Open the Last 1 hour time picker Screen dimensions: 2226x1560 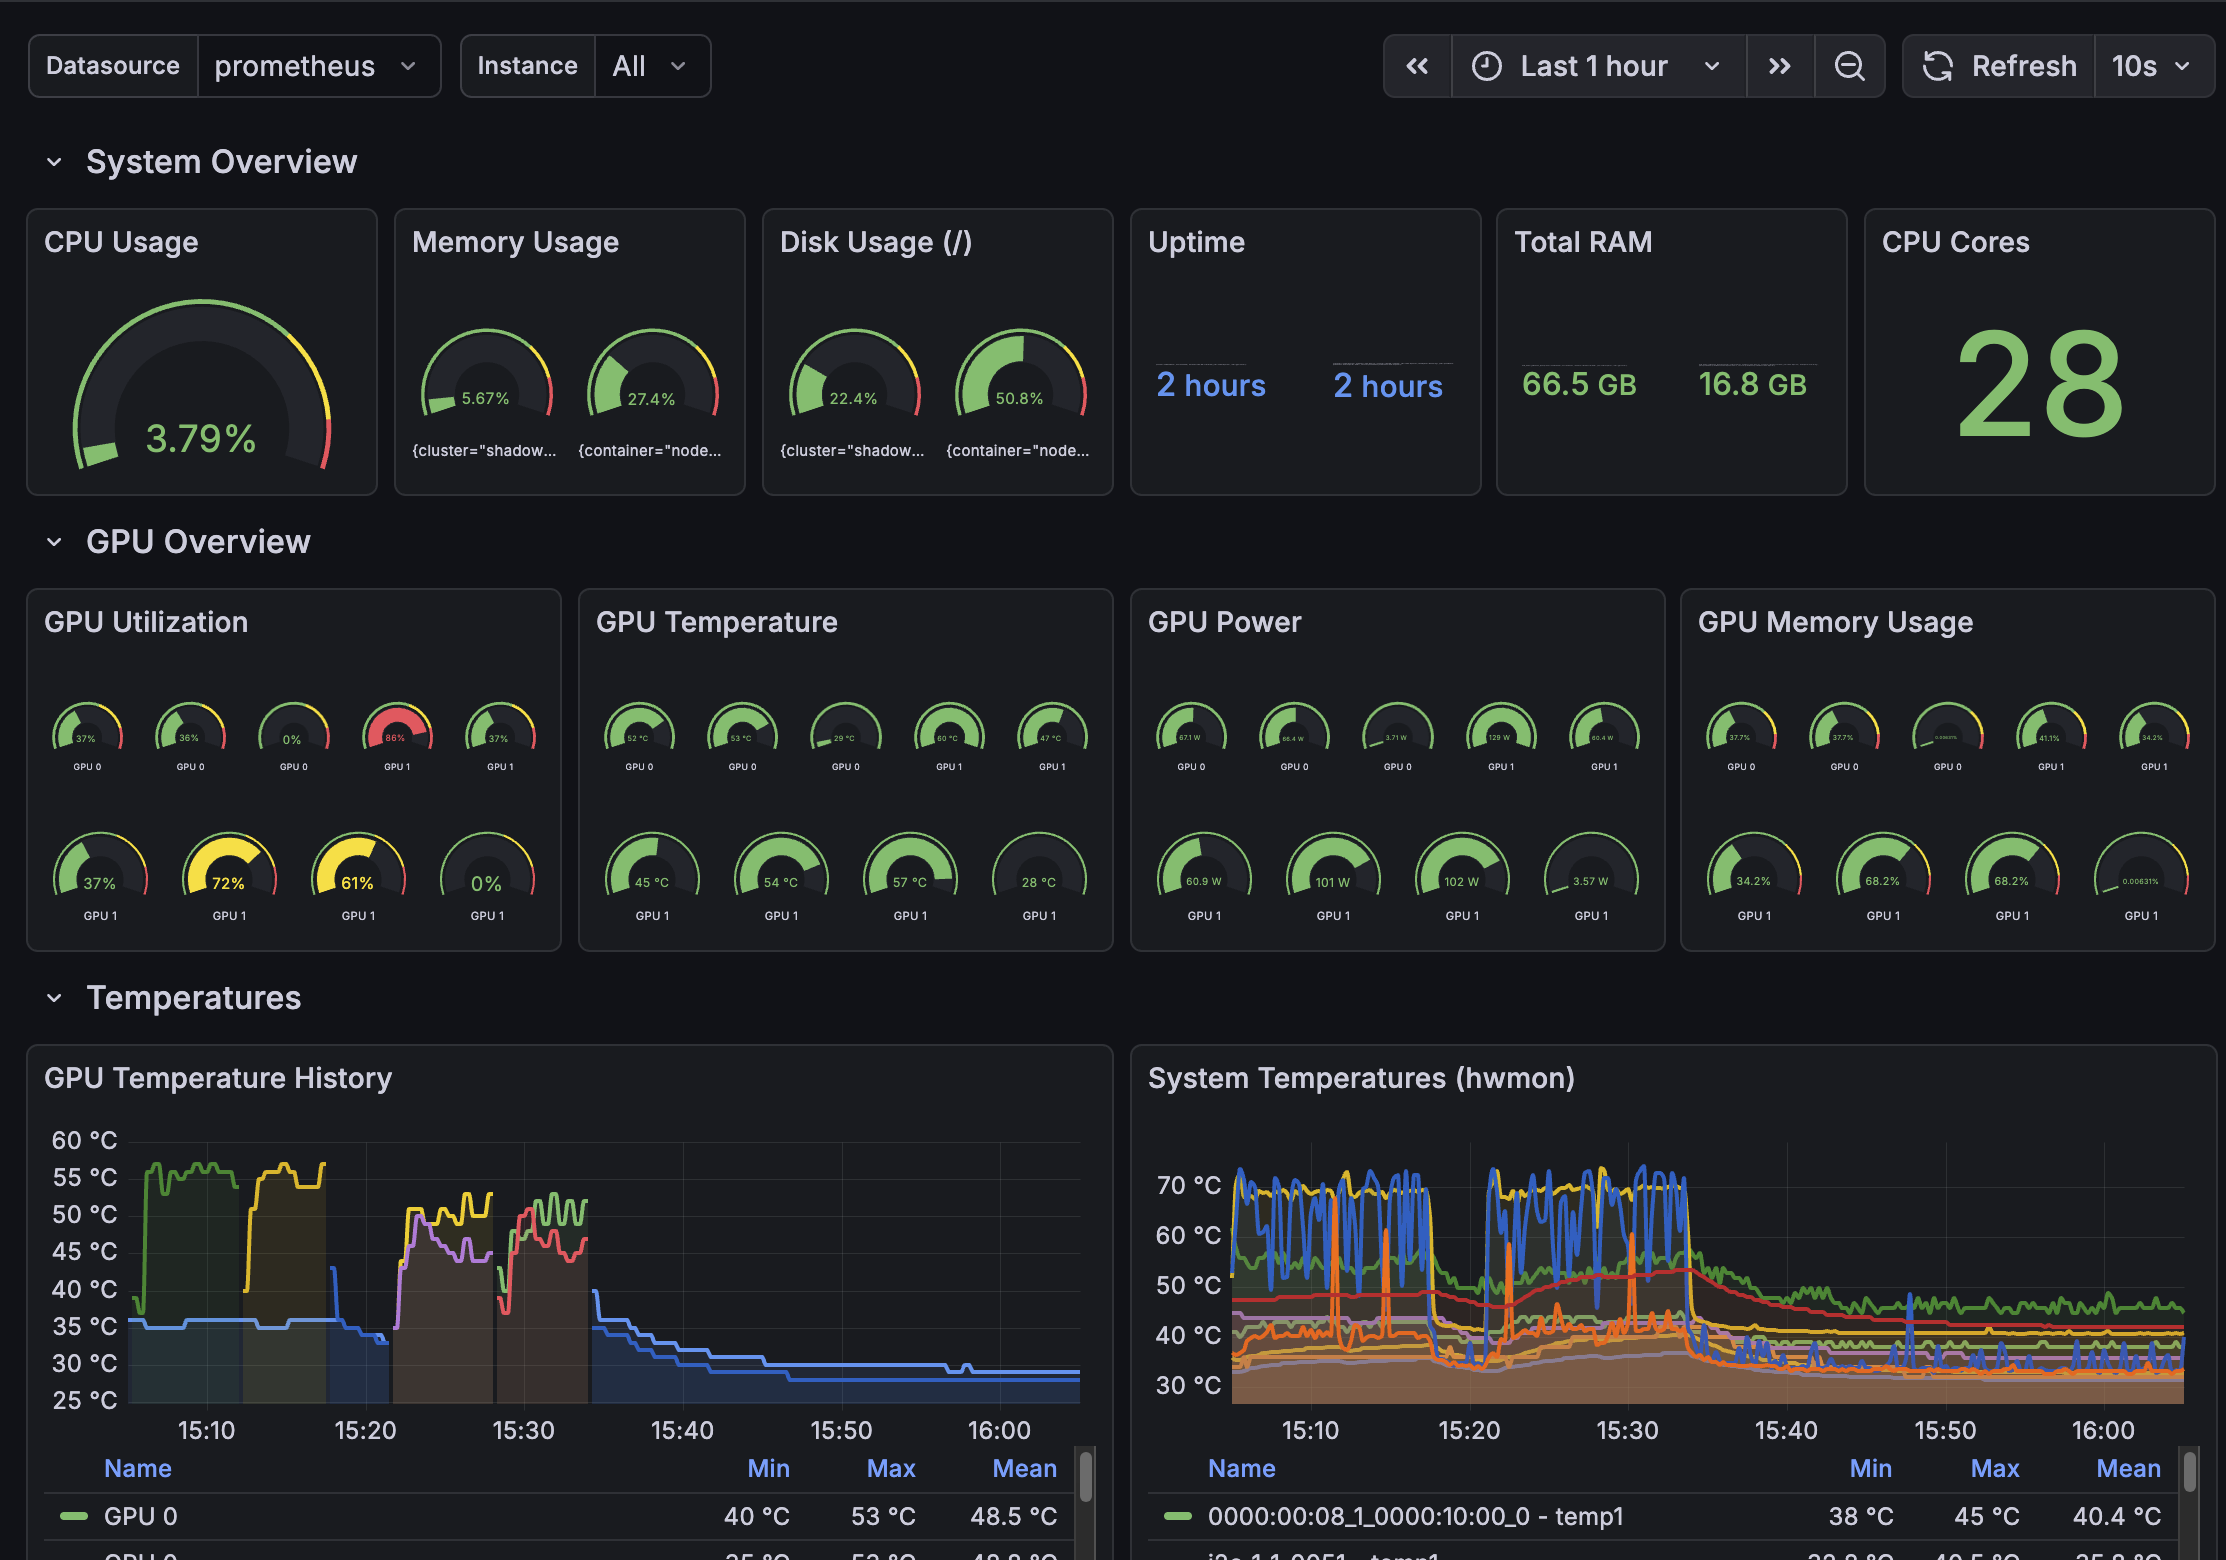point(1597,66)
